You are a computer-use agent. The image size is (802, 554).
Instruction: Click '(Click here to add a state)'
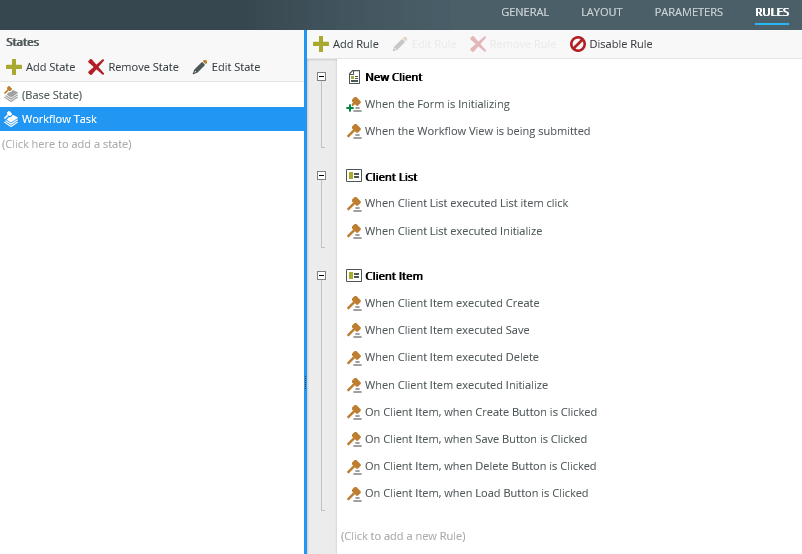[67, 144]
